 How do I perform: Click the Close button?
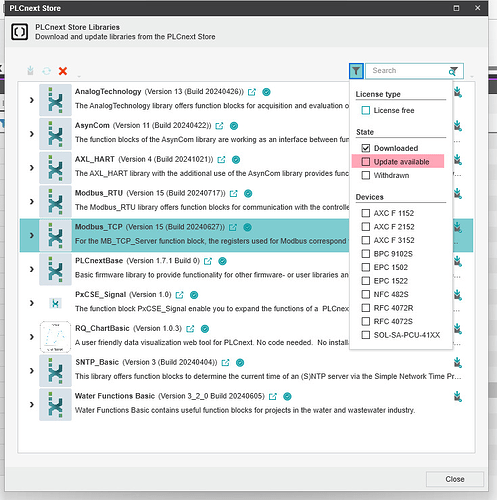point(455,479)
